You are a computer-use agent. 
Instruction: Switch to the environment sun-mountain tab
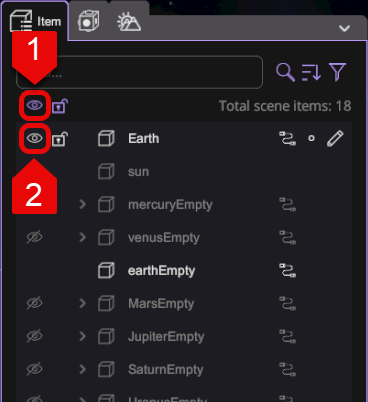[x=129, y=22]
